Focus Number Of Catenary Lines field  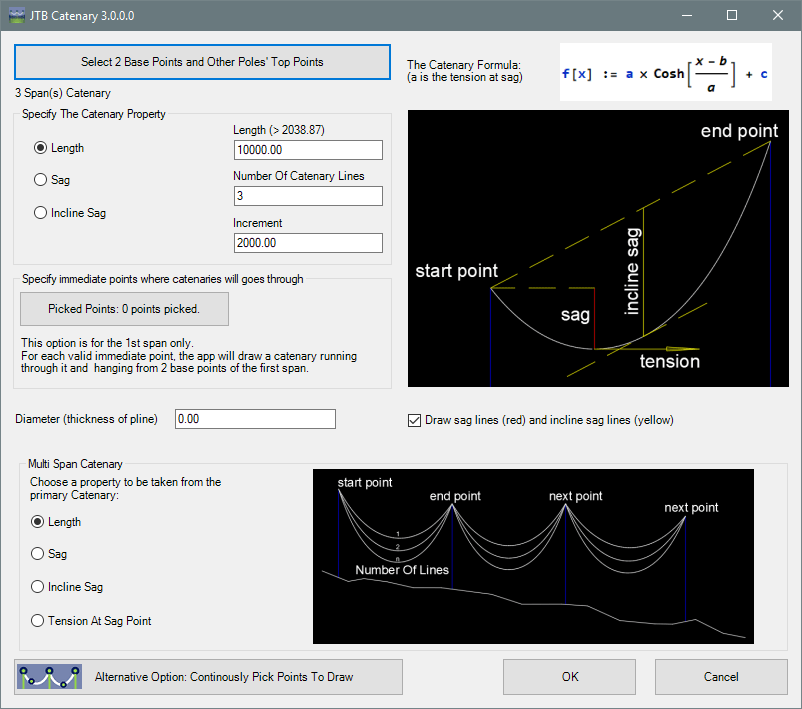coord(308,196)
